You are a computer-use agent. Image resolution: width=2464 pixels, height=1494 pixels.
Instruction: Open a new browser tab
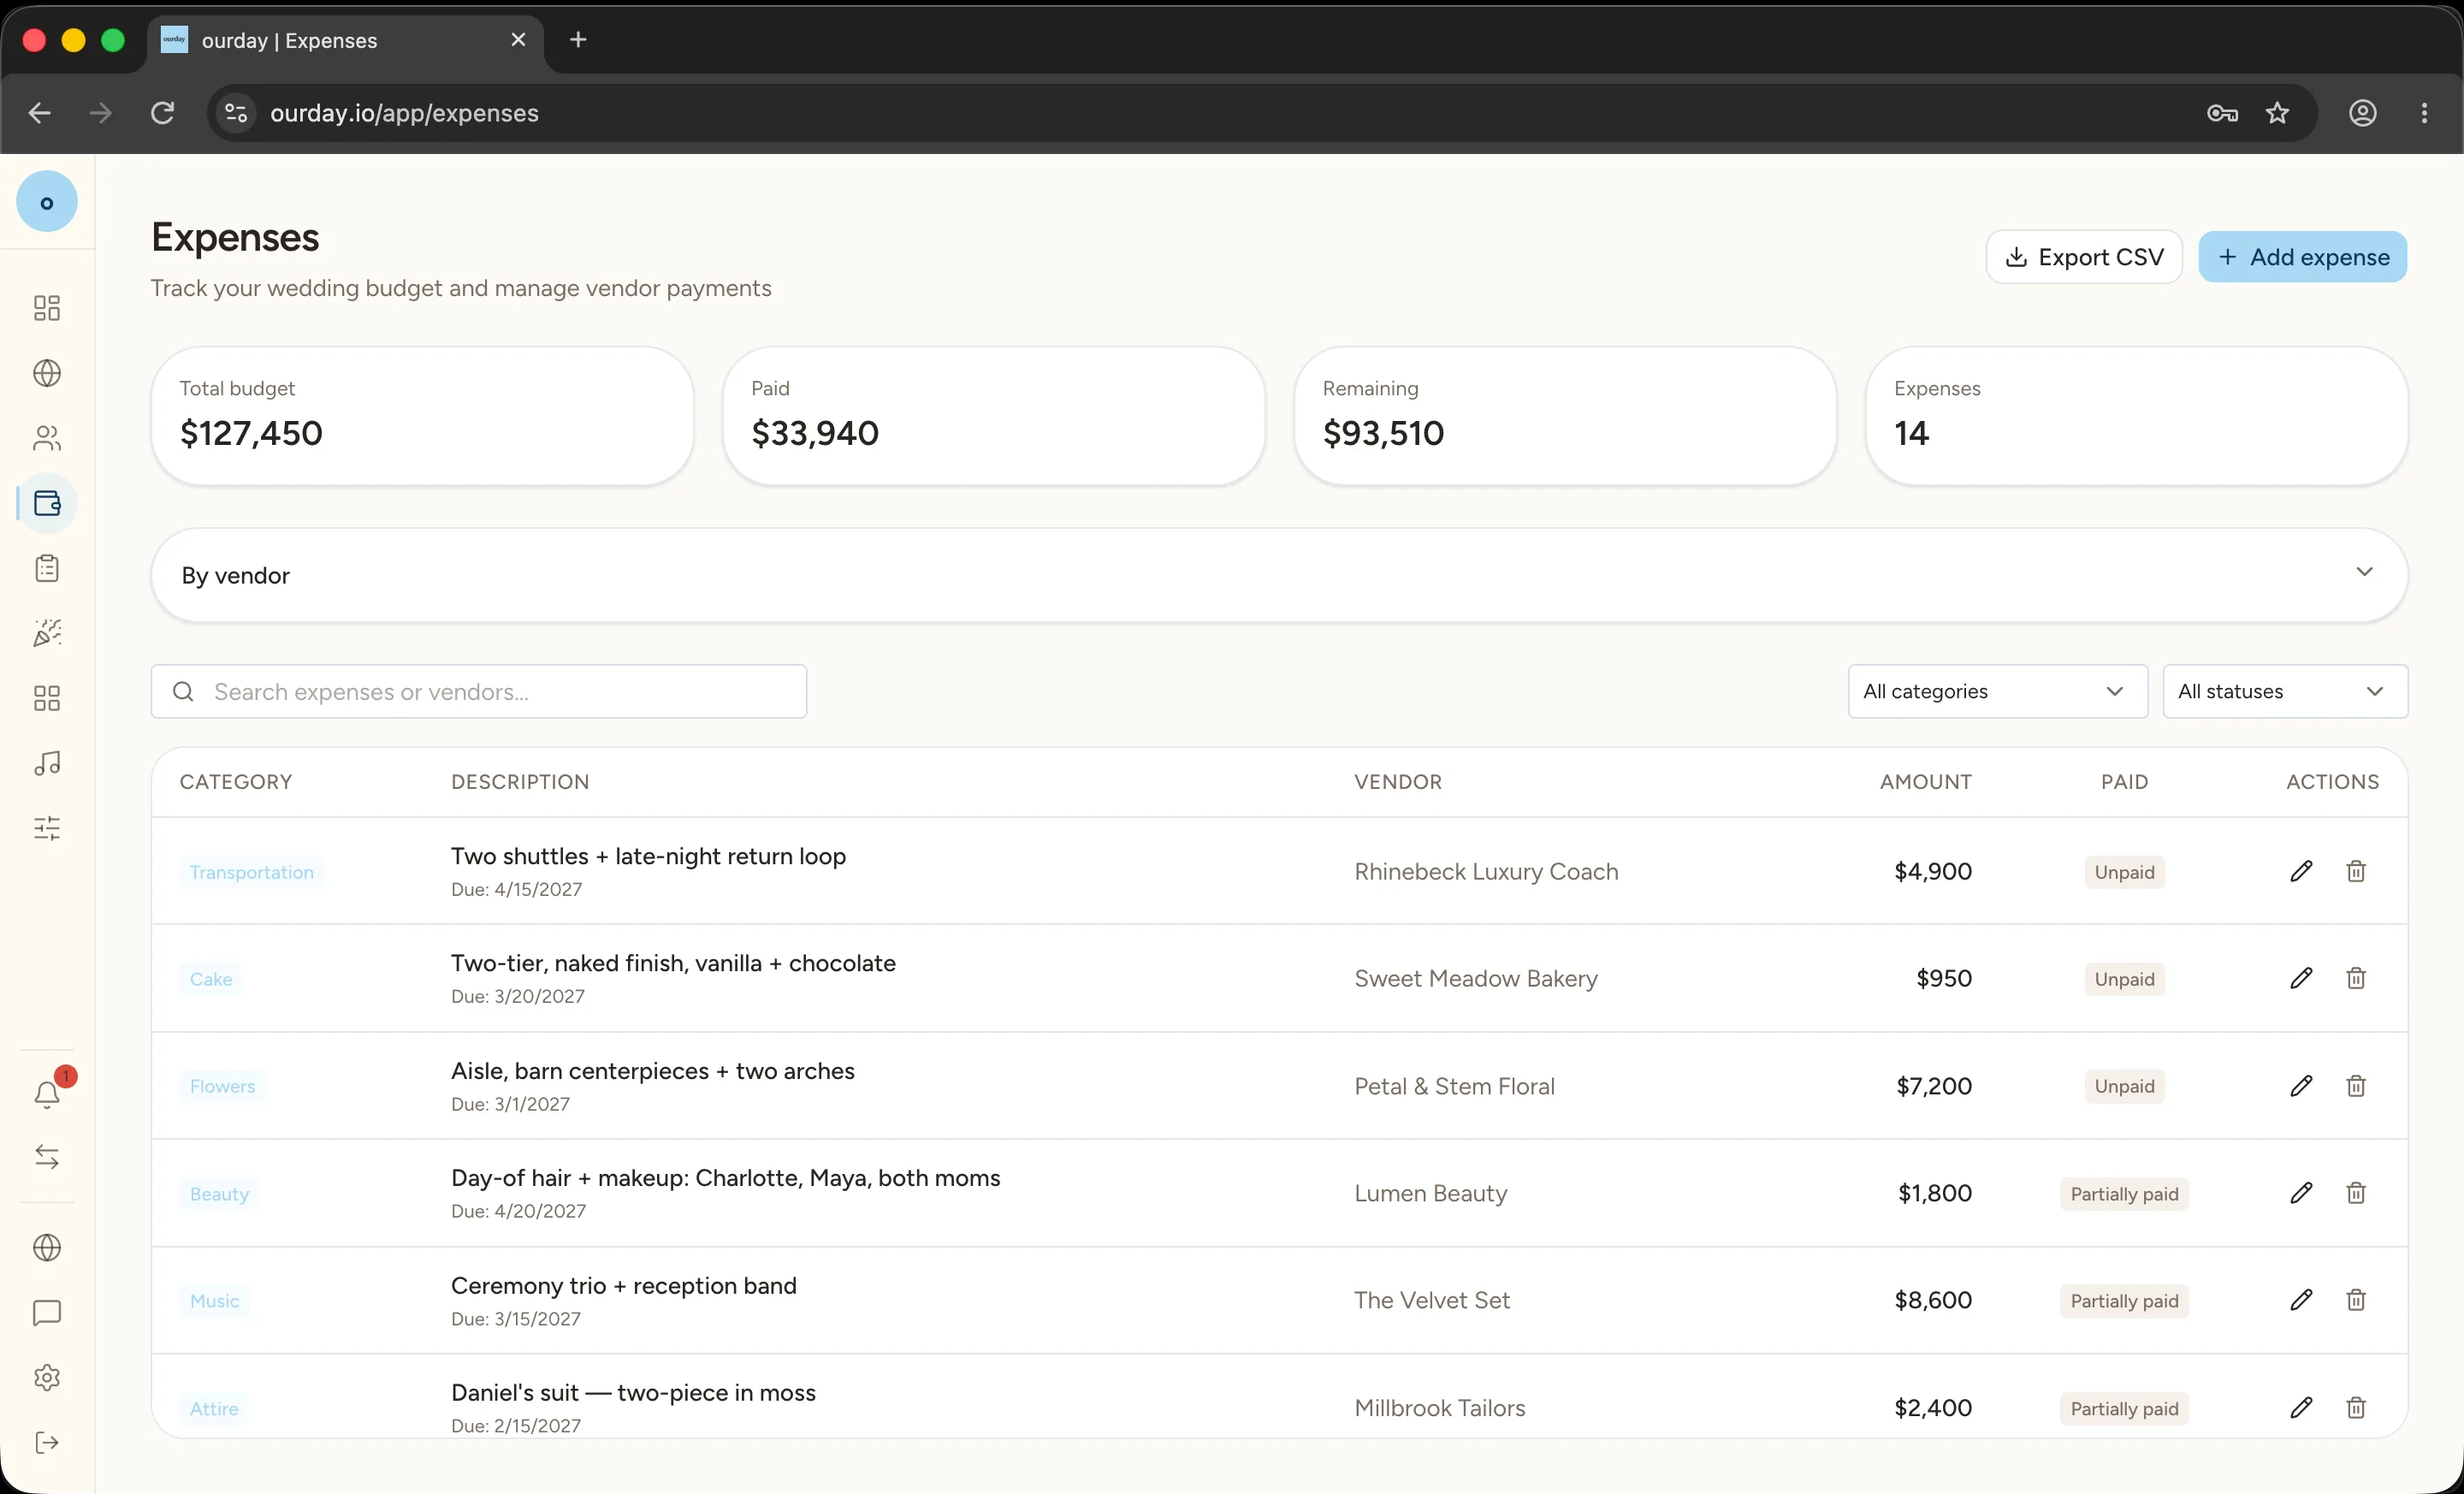tap(578, 40)
